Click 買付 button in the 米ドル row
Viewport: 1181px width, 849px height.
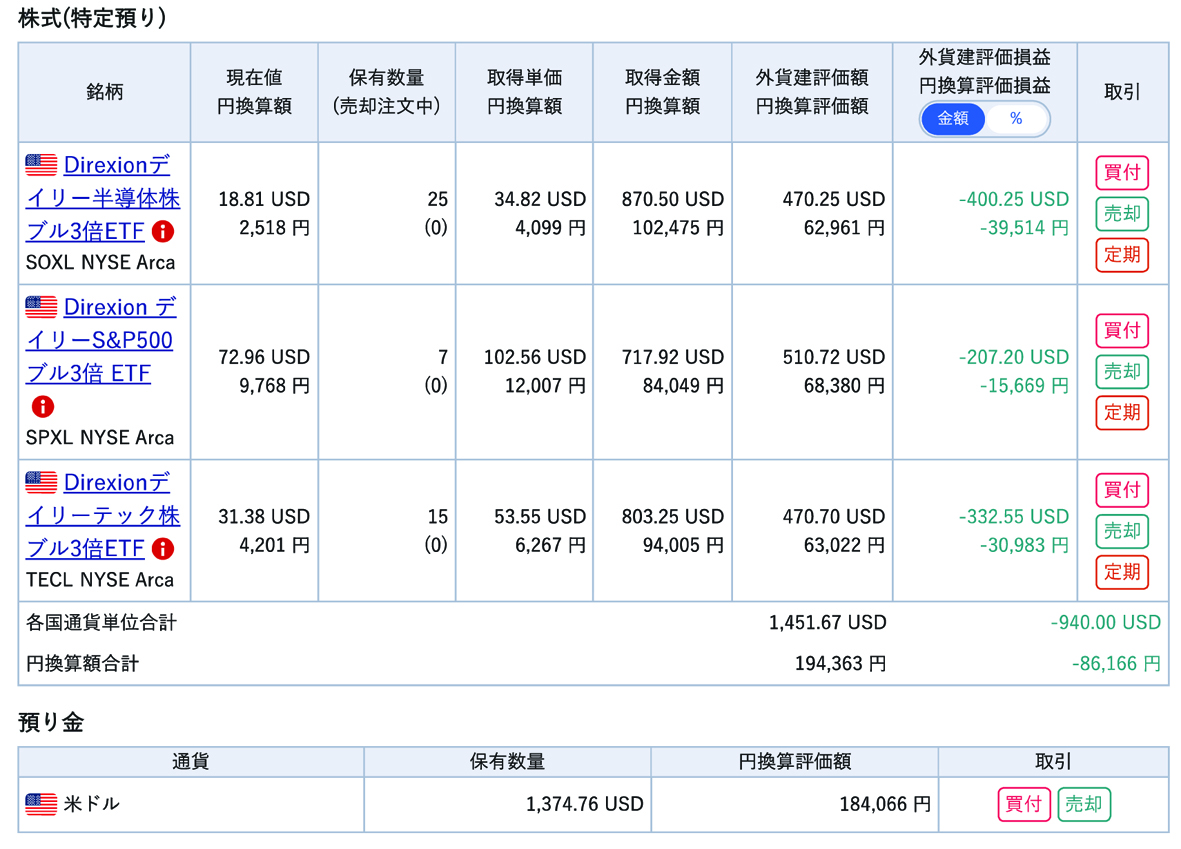tap(1024, 805)
